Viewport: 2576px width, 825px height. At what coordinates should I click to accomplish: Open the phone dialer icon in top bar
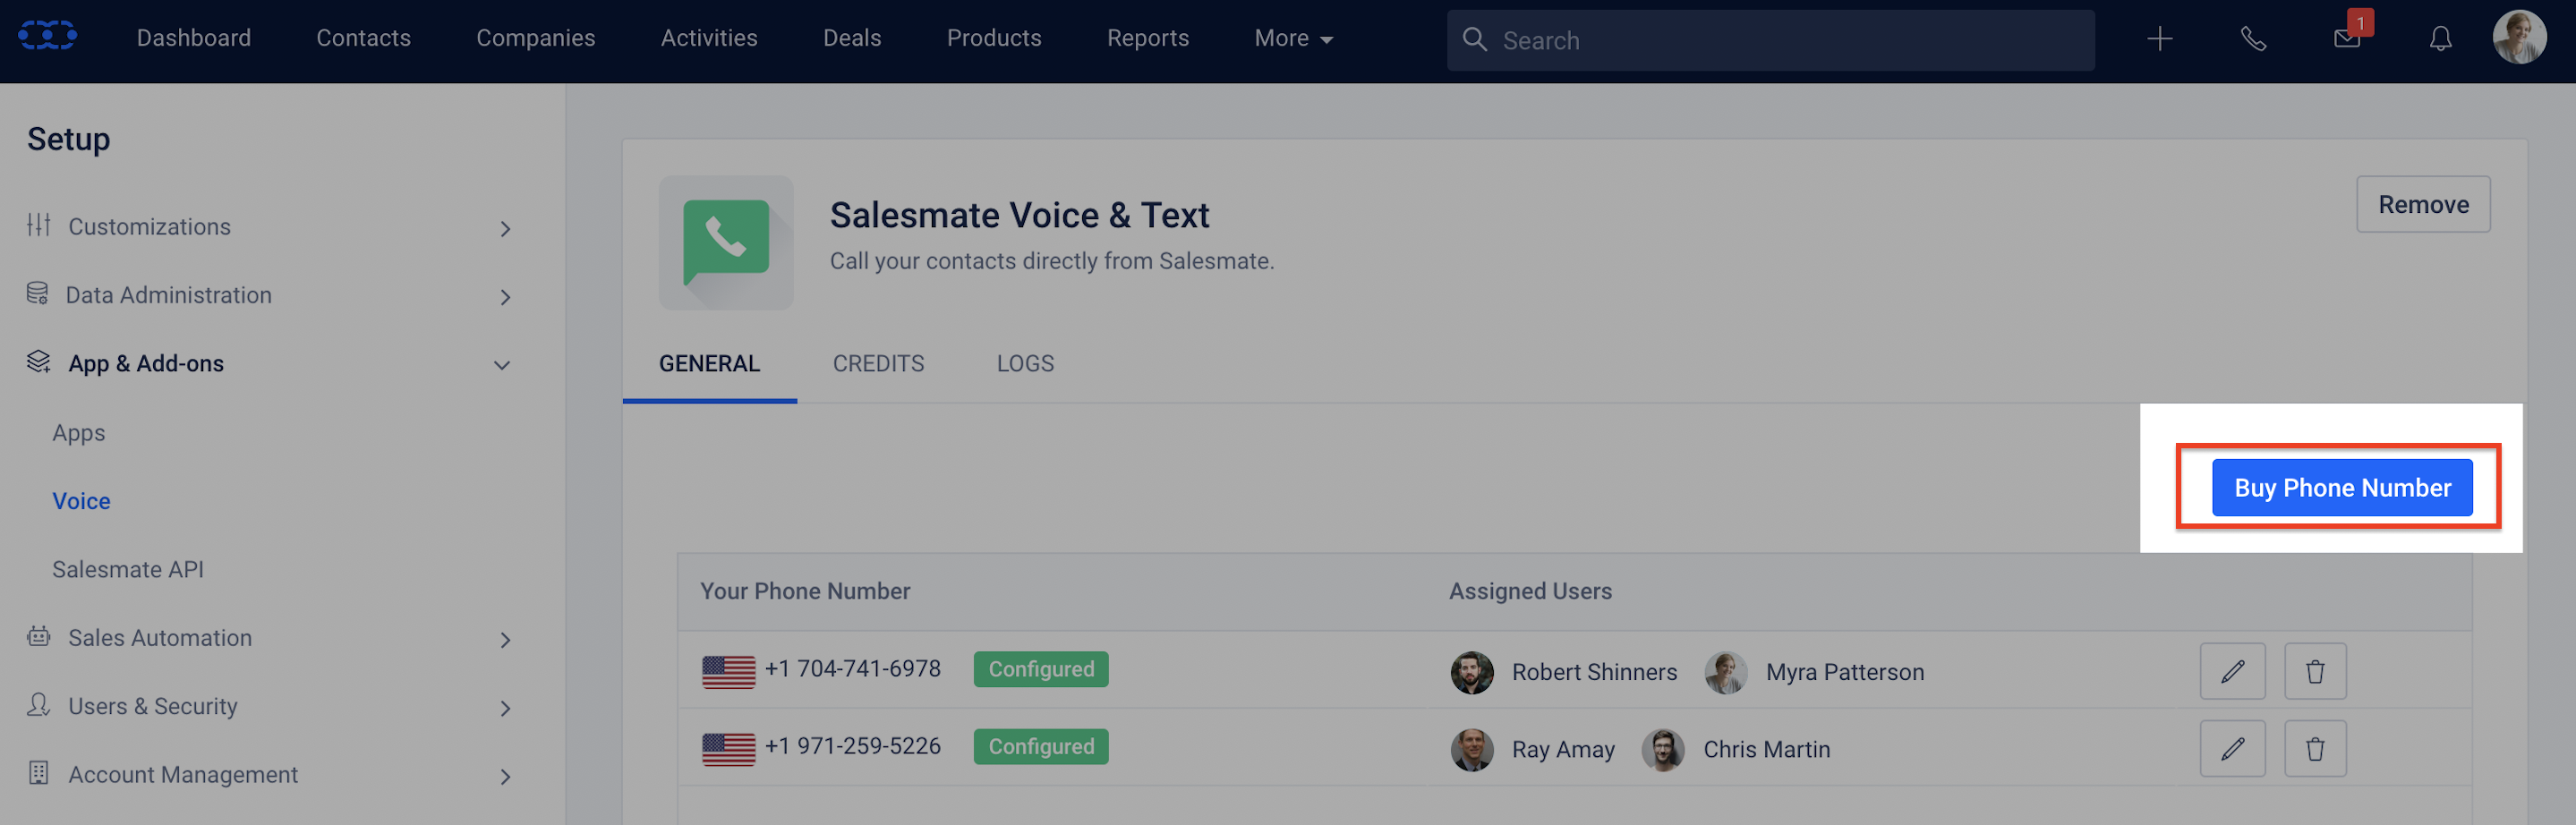(x=2253, y=39)
